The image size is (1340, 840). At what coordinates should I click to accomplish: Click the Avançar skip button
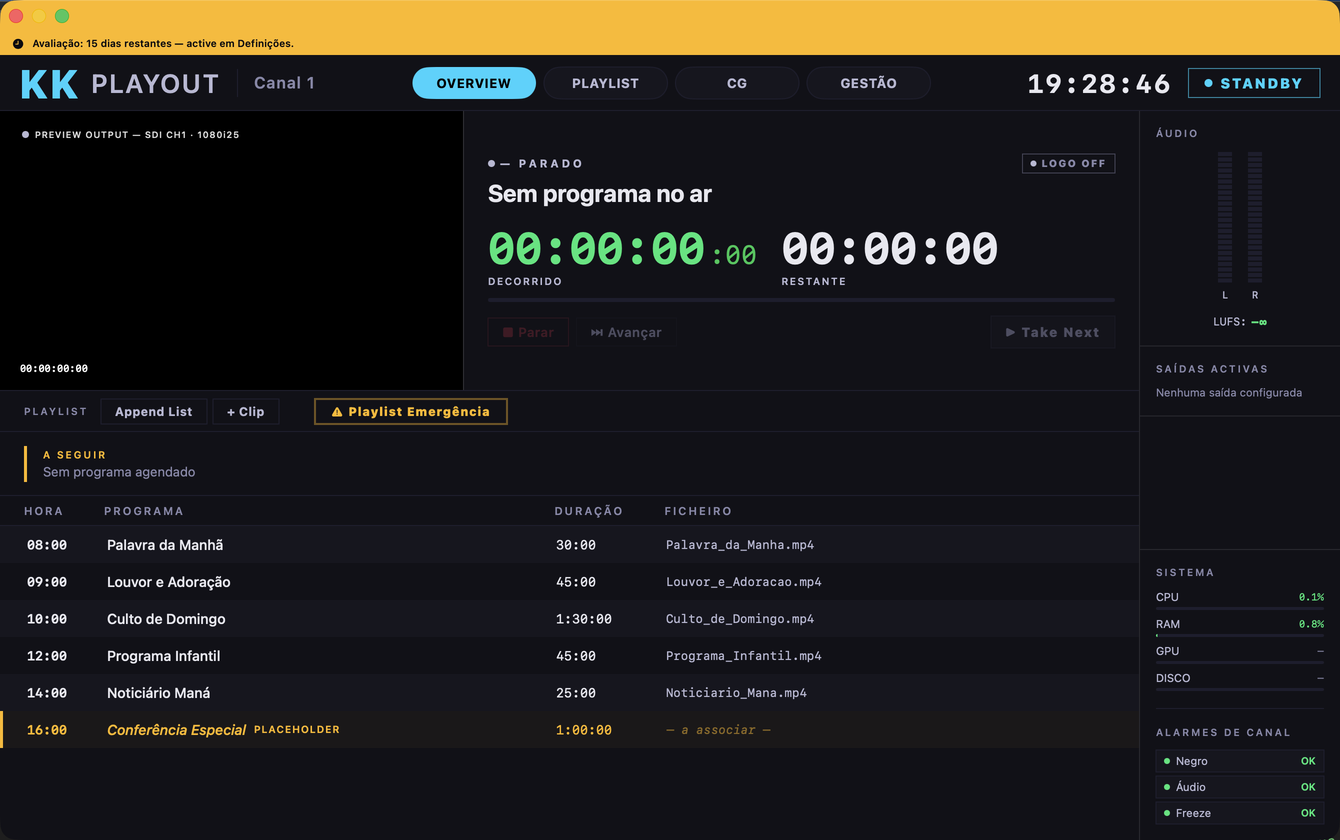626,332
